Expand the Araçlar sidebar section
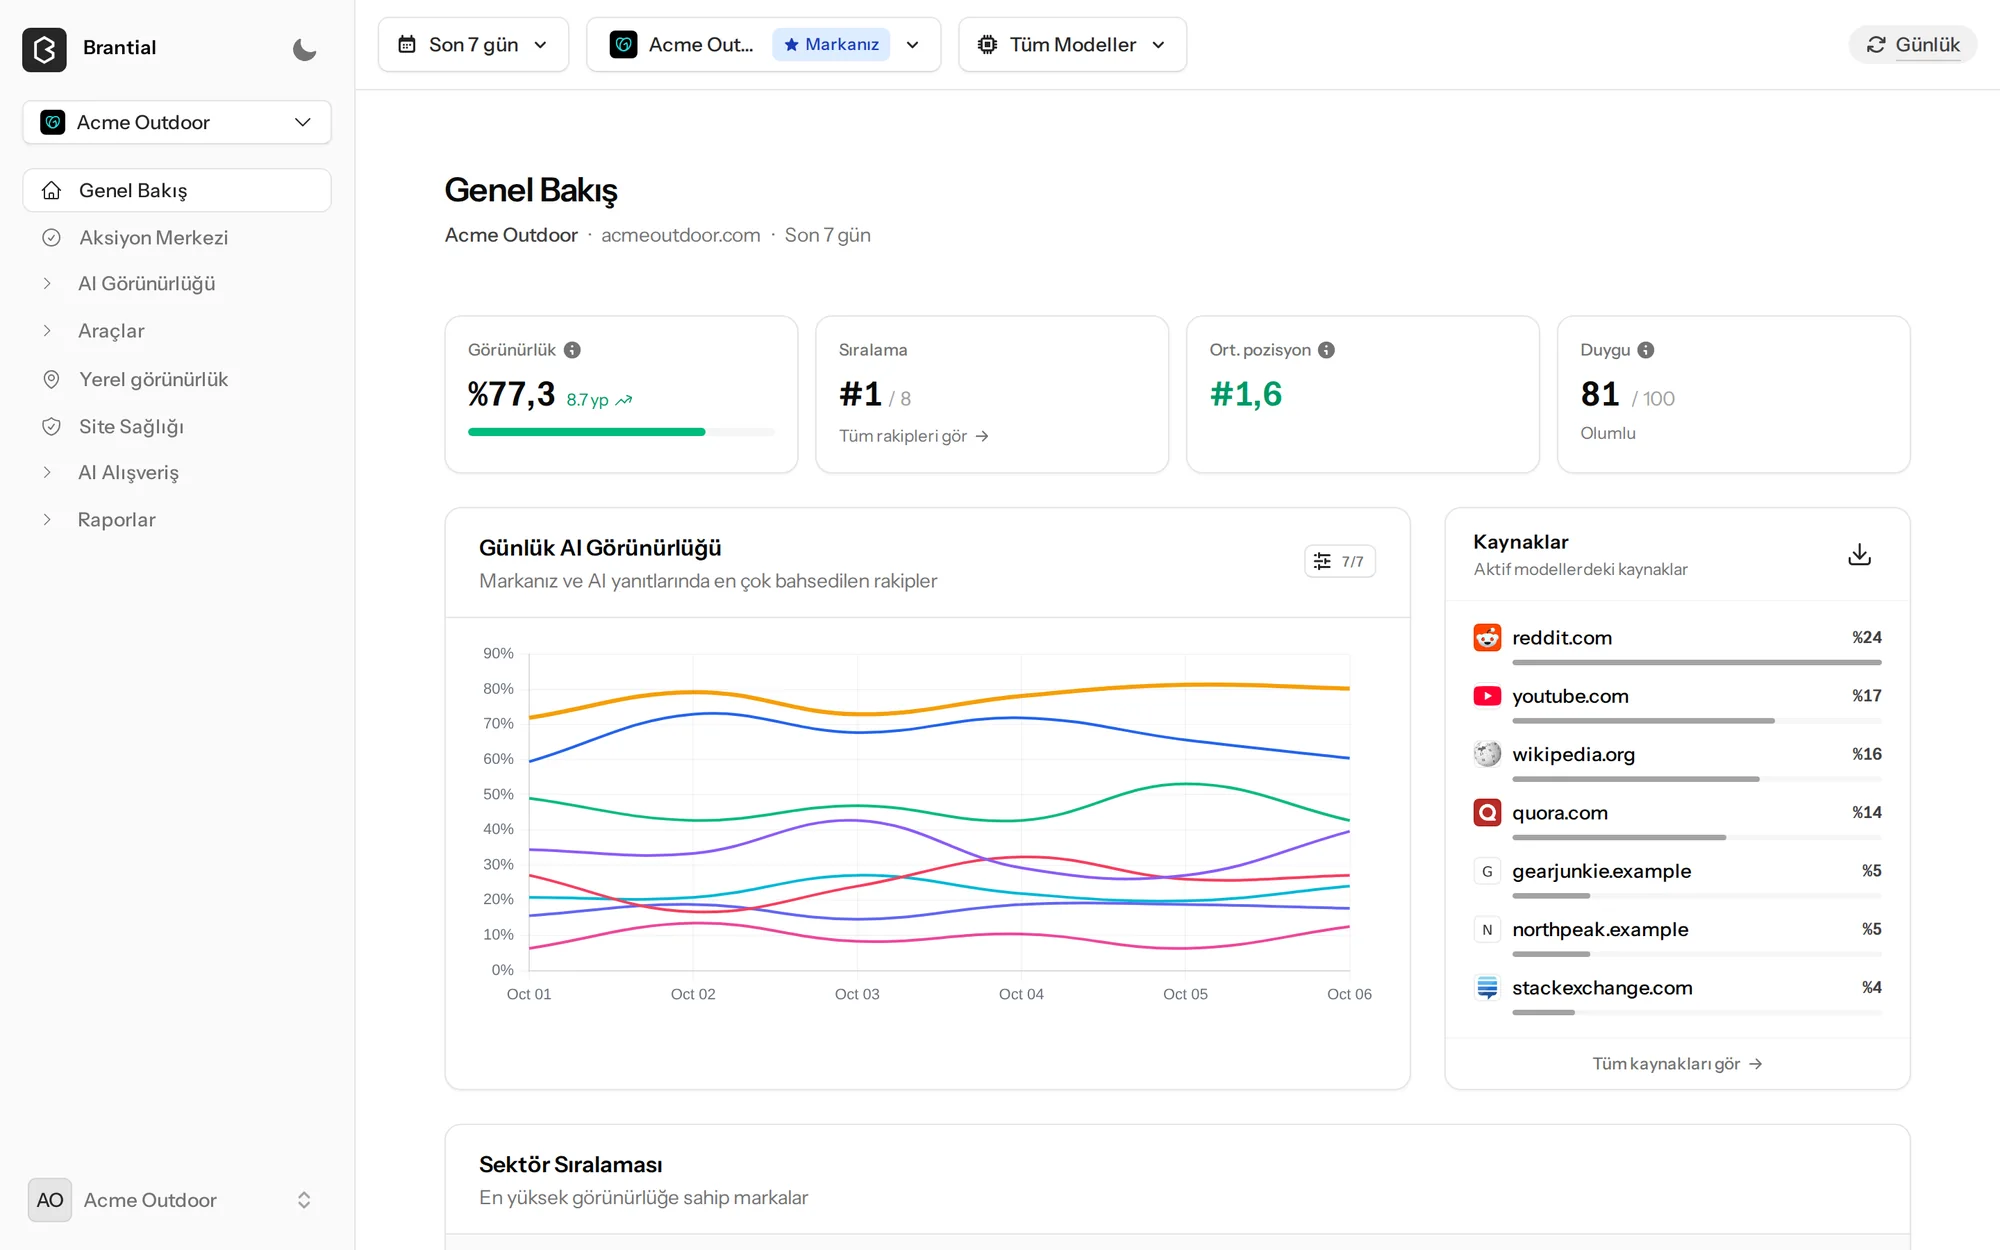The image size is (2000, 1250). [177, 331]
